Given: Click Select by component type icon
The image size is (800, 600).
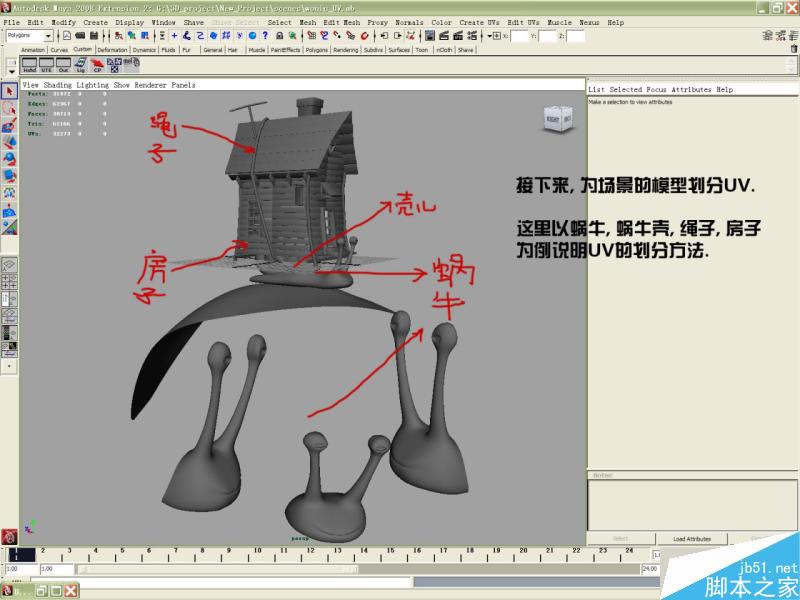Looking at the screenshot, I should pyautogui.click(x=145, y=36).
